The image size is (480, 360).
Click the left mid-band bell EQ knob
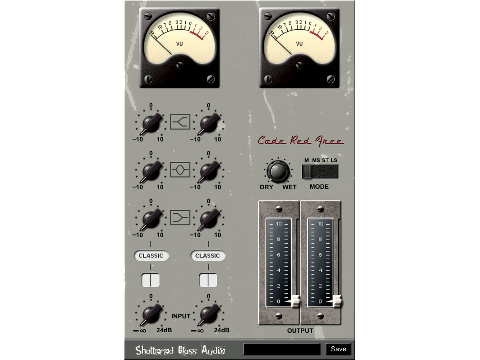click(151, 171)
